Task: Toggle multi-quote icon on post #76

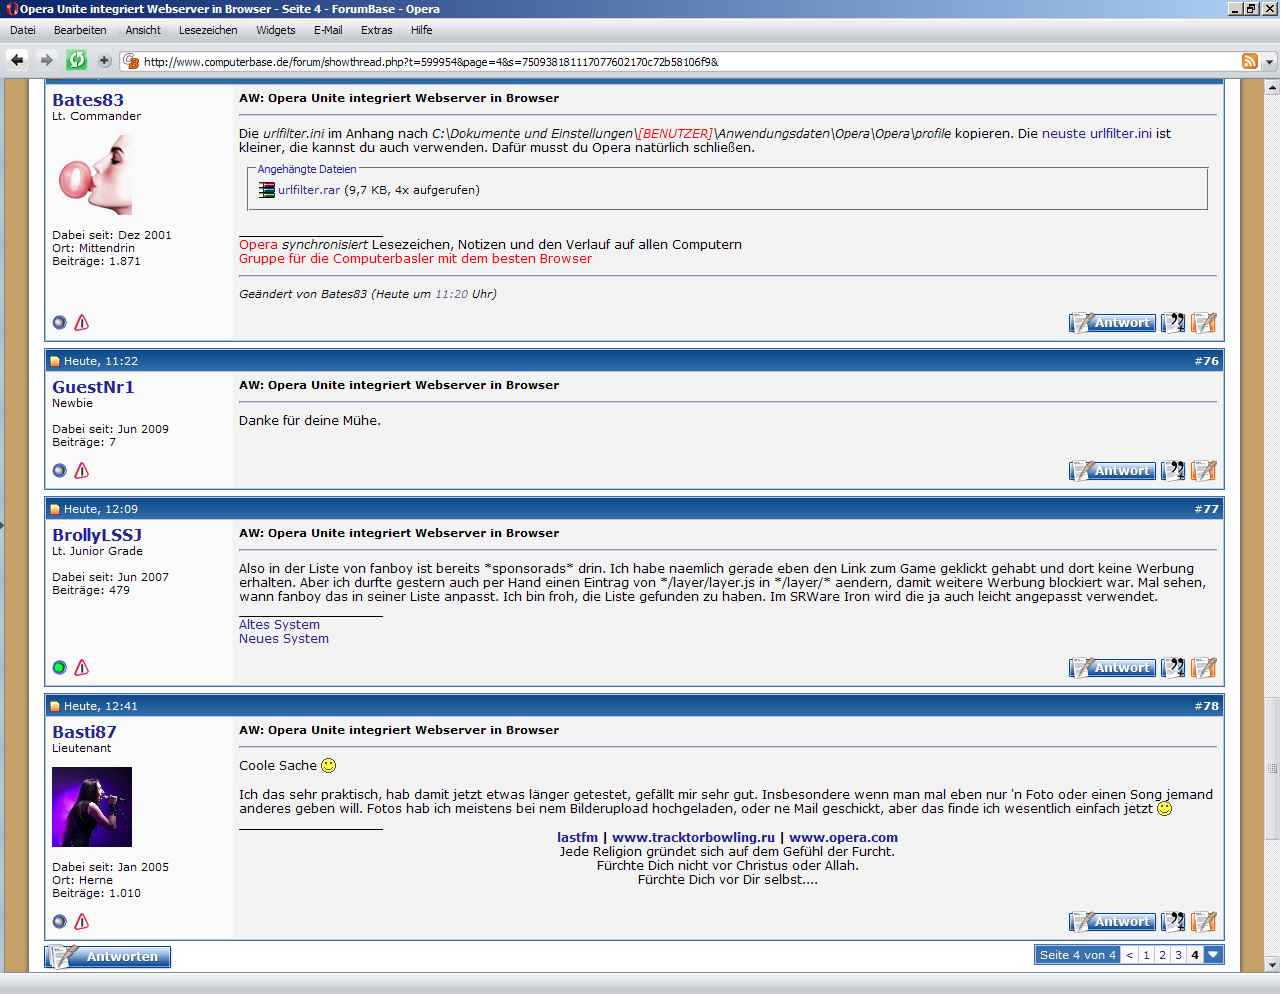Action: click(1173, 471)
